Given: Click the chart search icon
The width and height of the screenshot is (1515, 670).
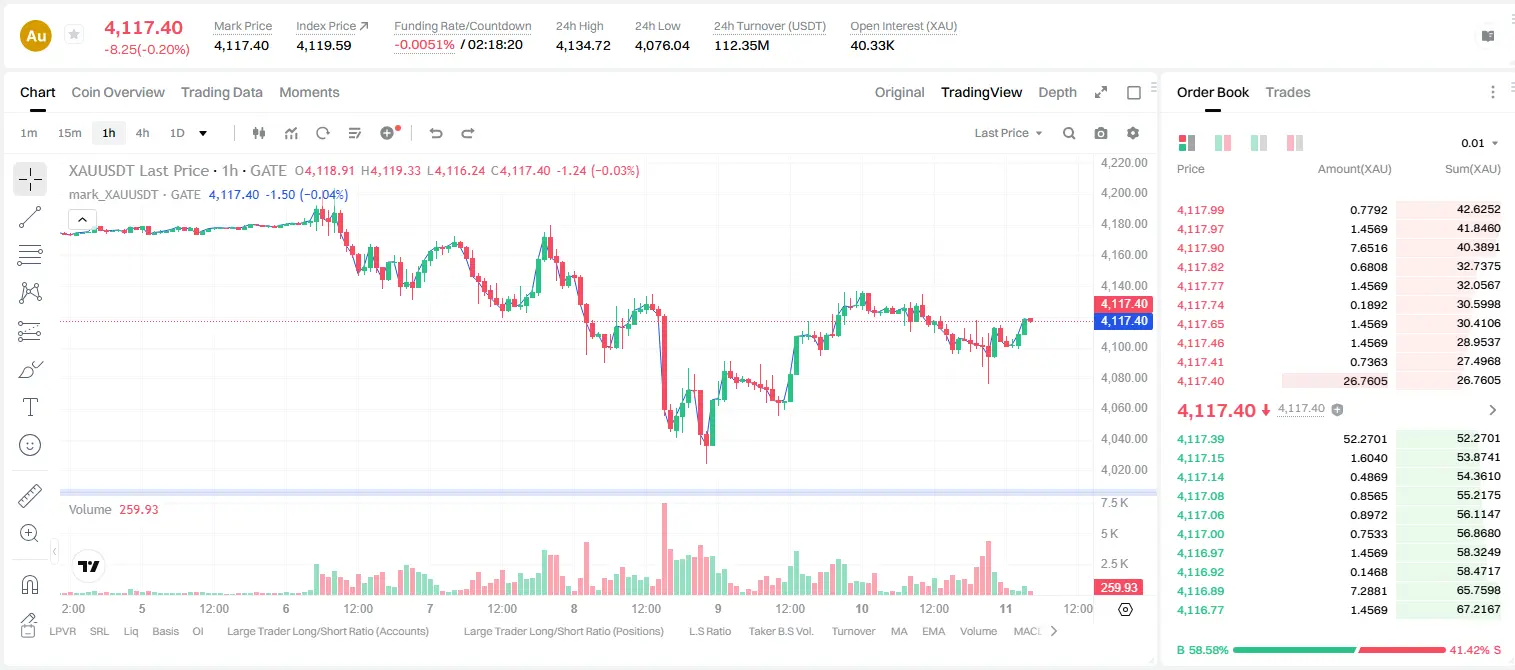Looking at the screenshot, I should click(x=1069, y=133).
